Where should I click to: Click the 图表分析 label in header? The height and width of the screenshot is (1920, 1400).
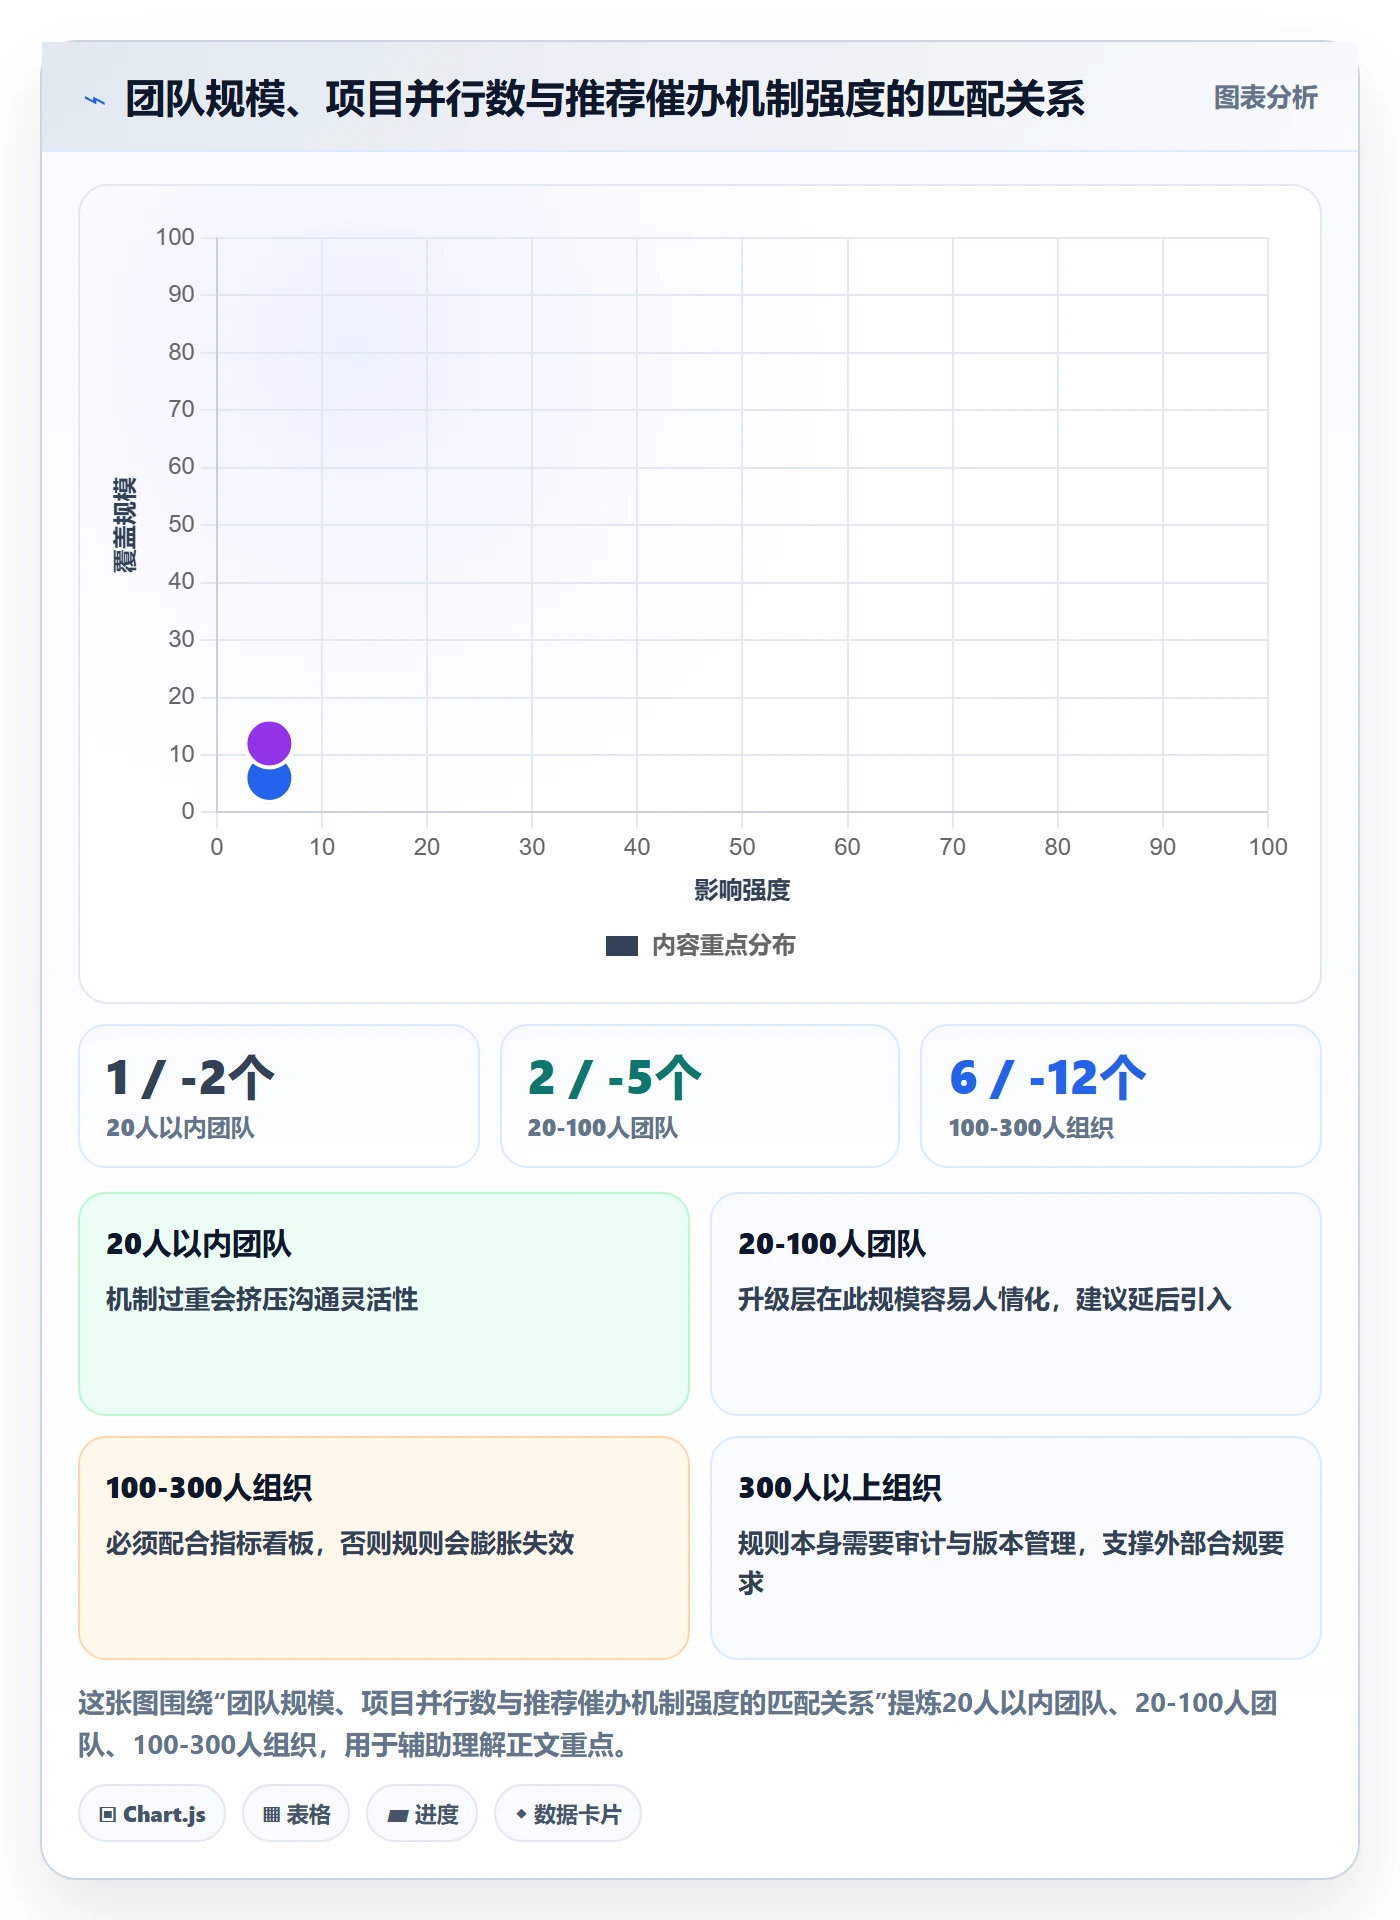click(1265, 97)
